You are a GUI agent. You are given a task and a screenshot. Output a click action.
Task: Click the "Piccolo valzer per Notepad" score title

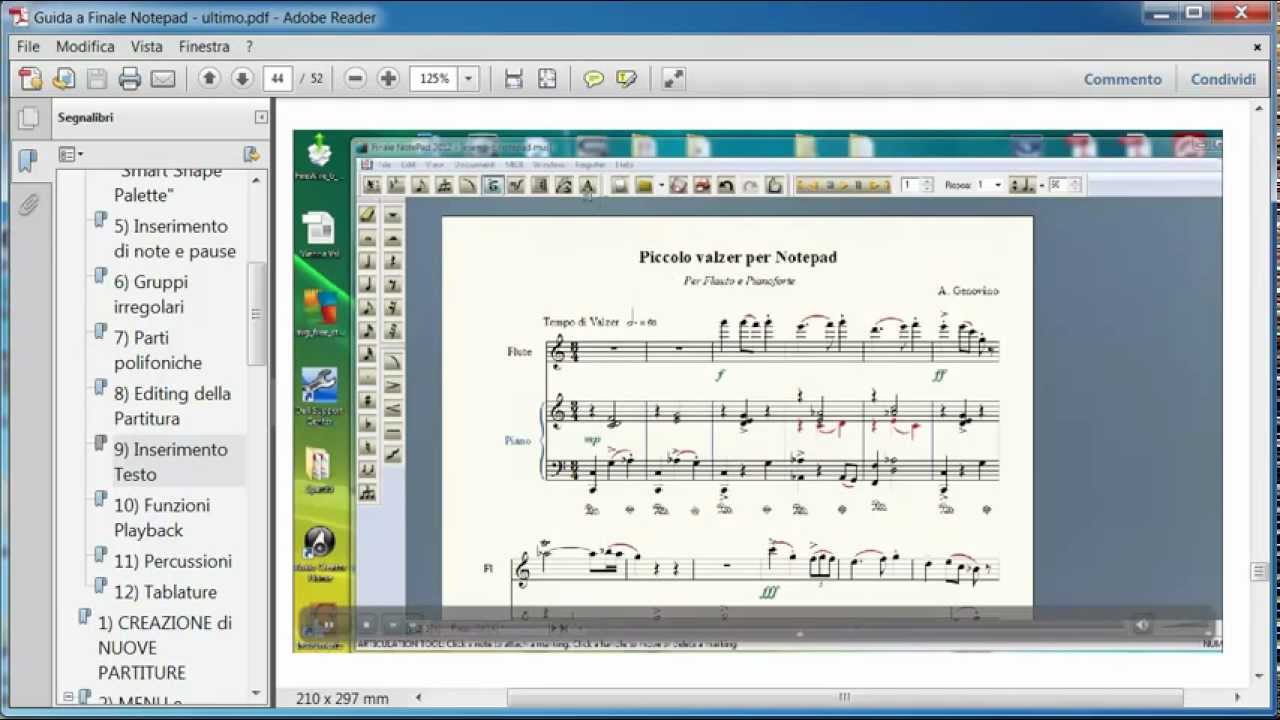pyautogui.click(x=738, y=257)
